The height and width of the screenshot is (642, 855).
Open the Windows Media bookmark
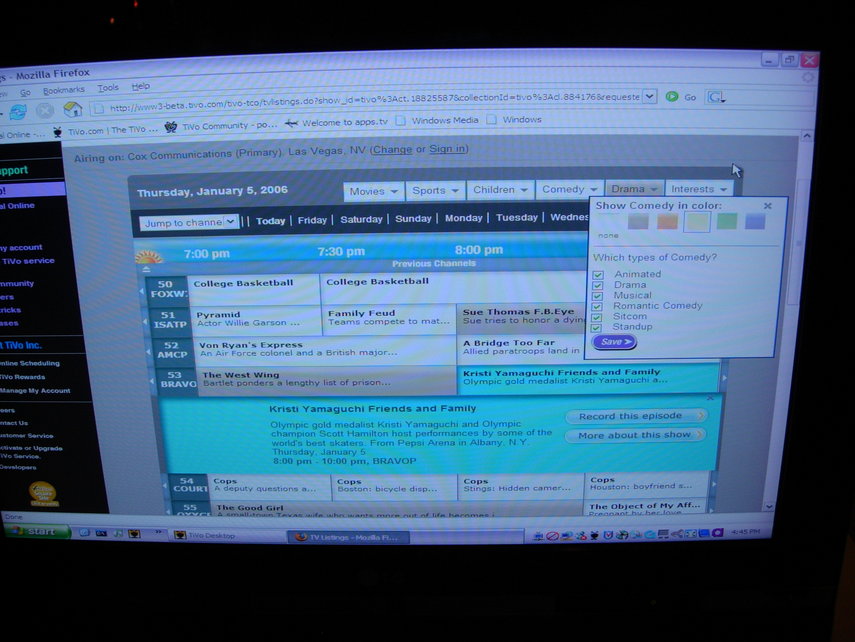[437, 121]
